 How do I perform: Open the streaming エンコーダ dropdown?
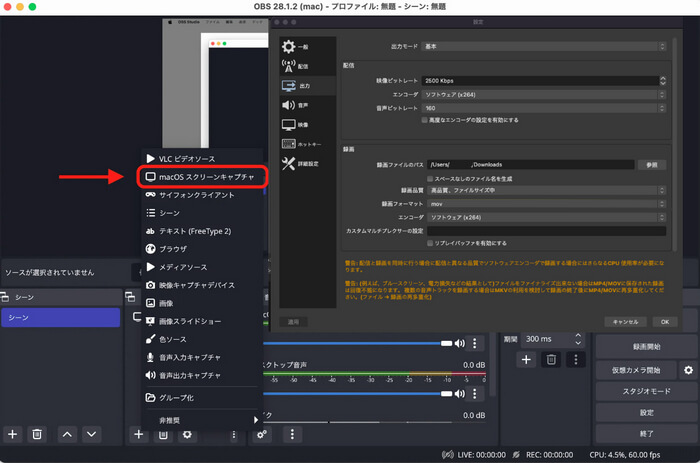pos(543,95)
